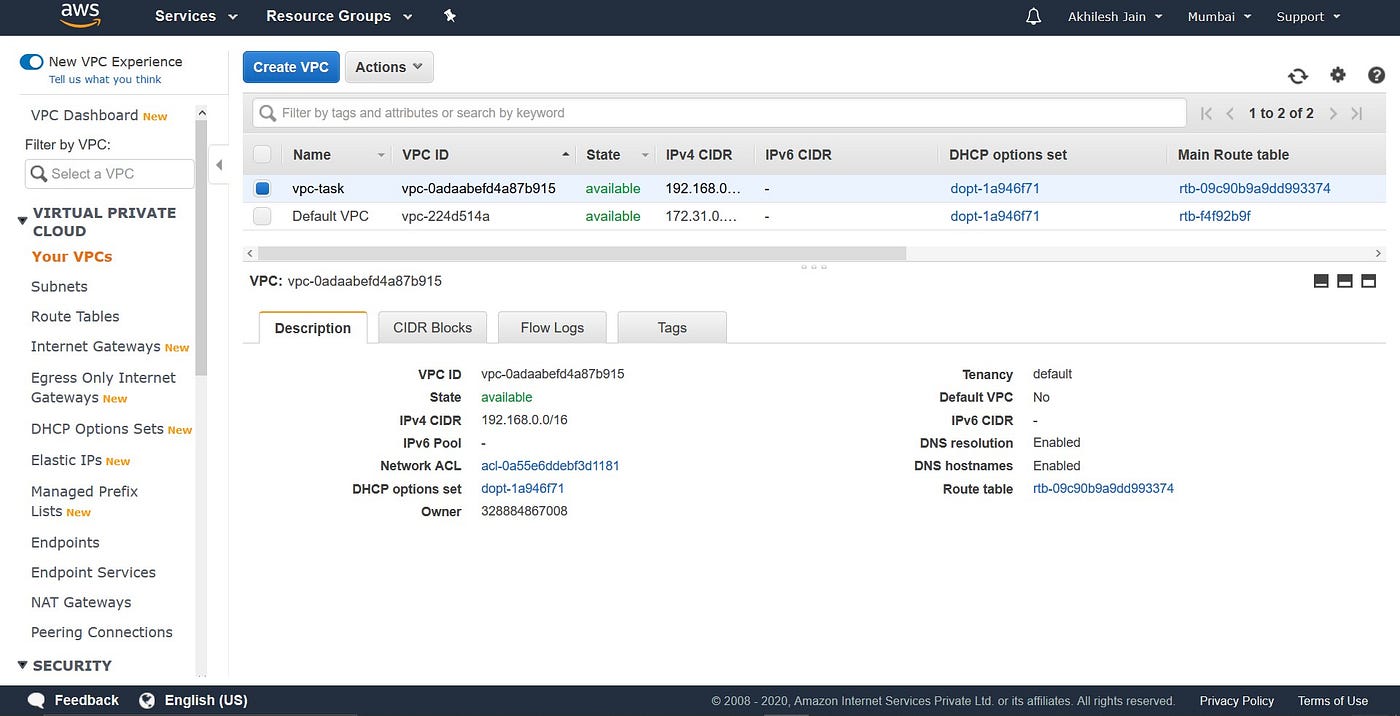1400x716 pixels.
Task: Open the Services dropdown
Action: tap(196, 16)
